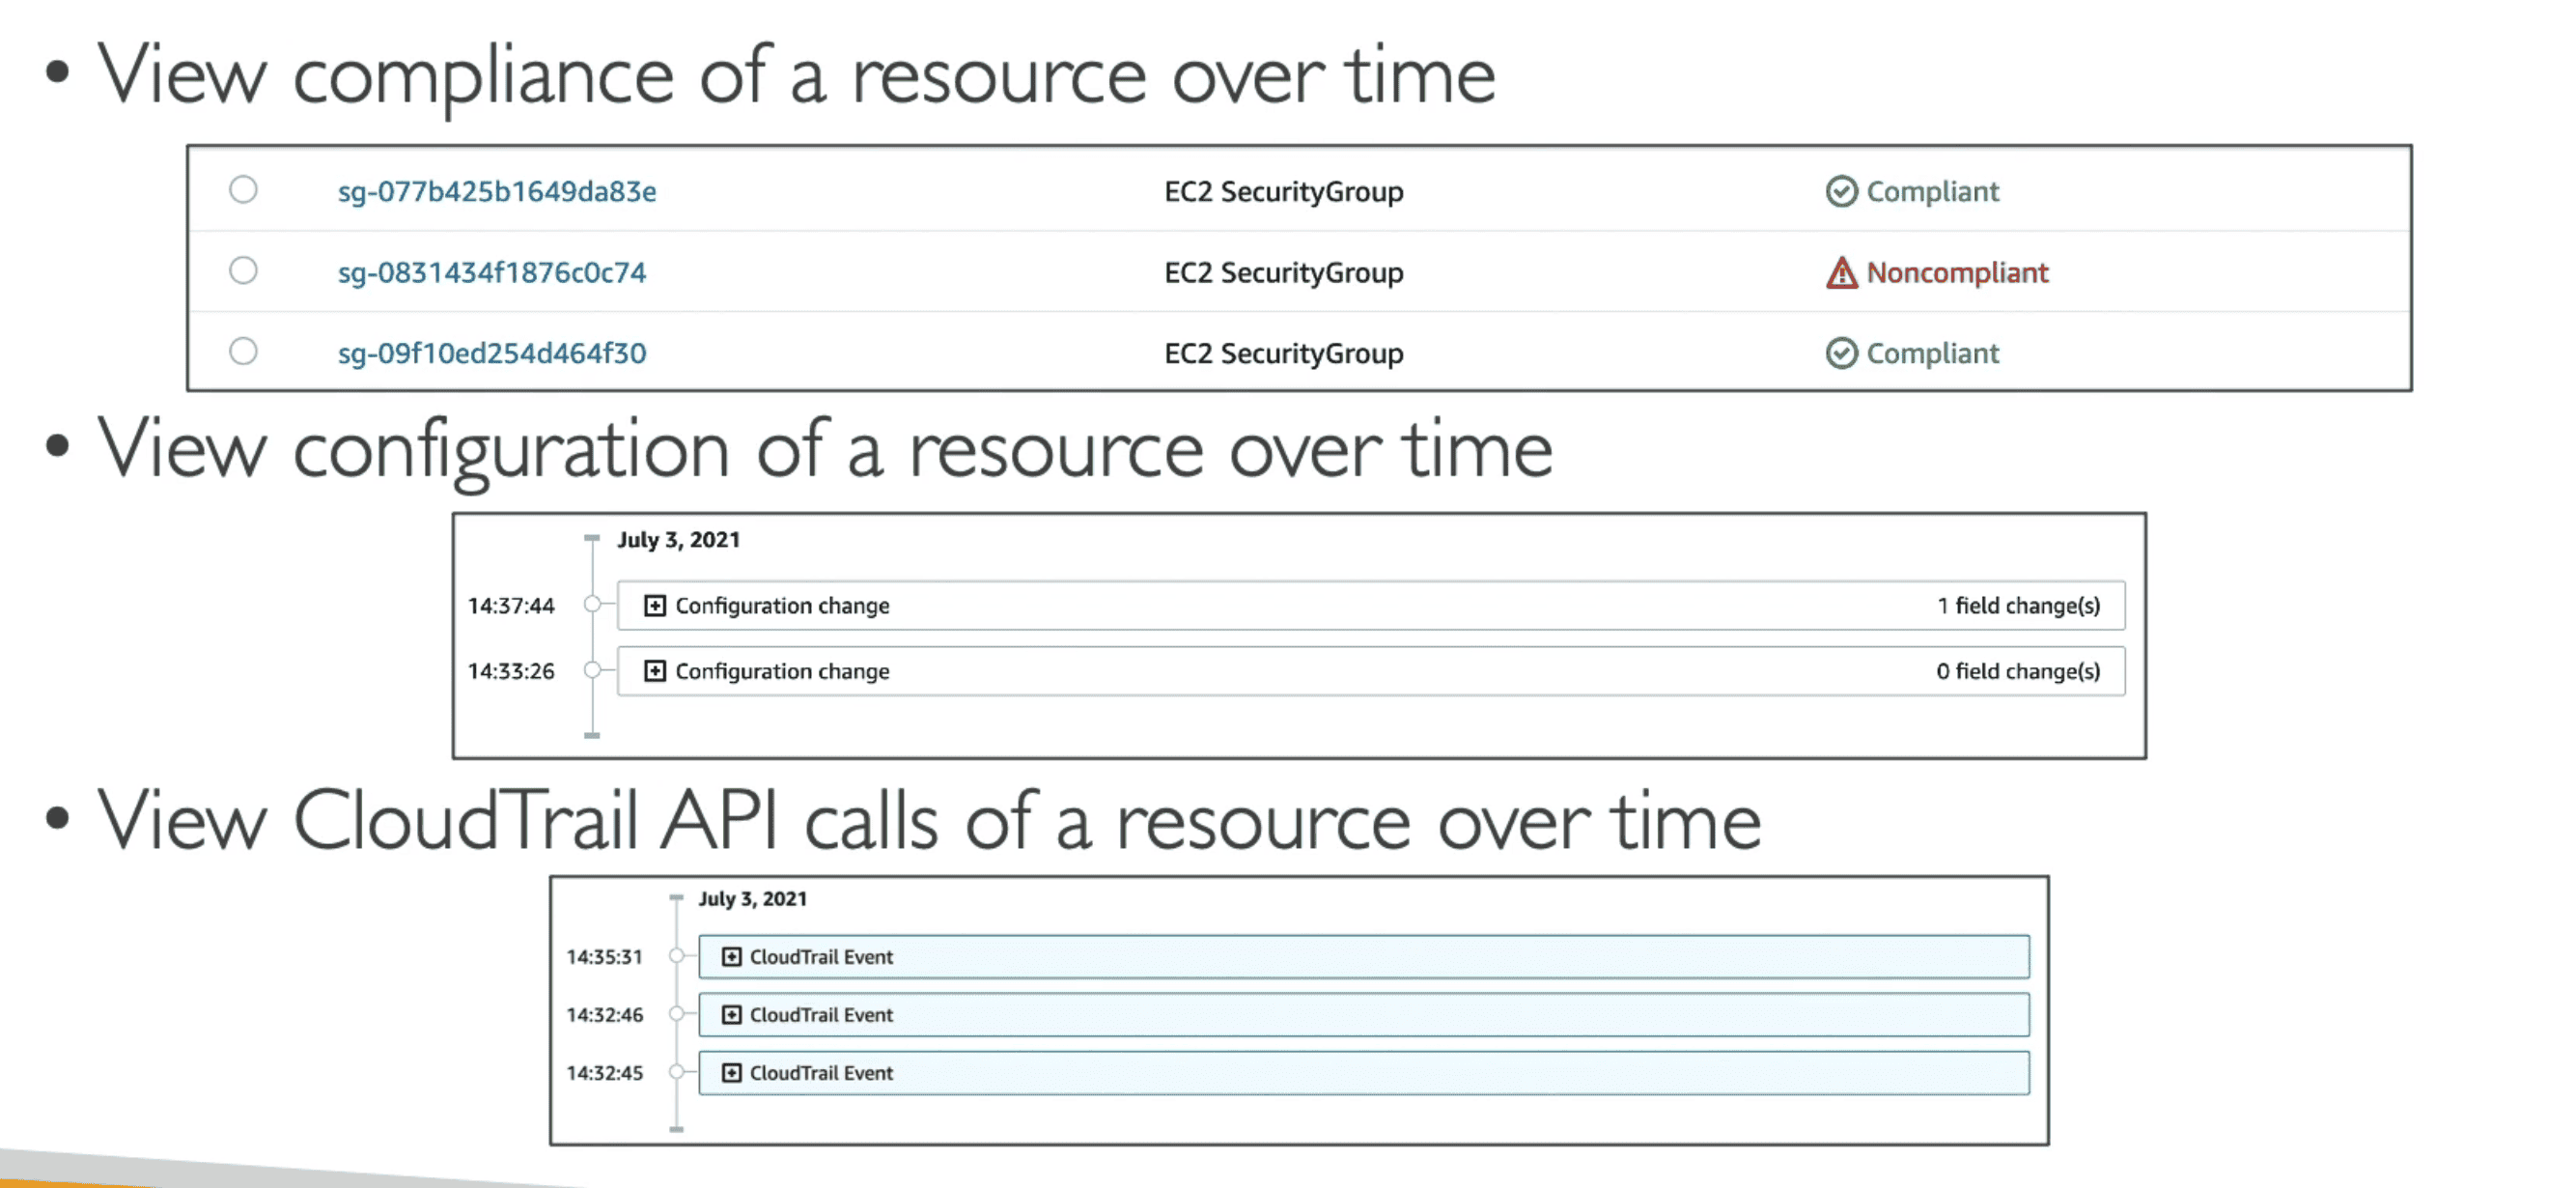Expand the 14:32:45 CloudTrail Event plus icon
Image resolution: width=2576 pixels, height=1188 pixels.
[731, 1073]
